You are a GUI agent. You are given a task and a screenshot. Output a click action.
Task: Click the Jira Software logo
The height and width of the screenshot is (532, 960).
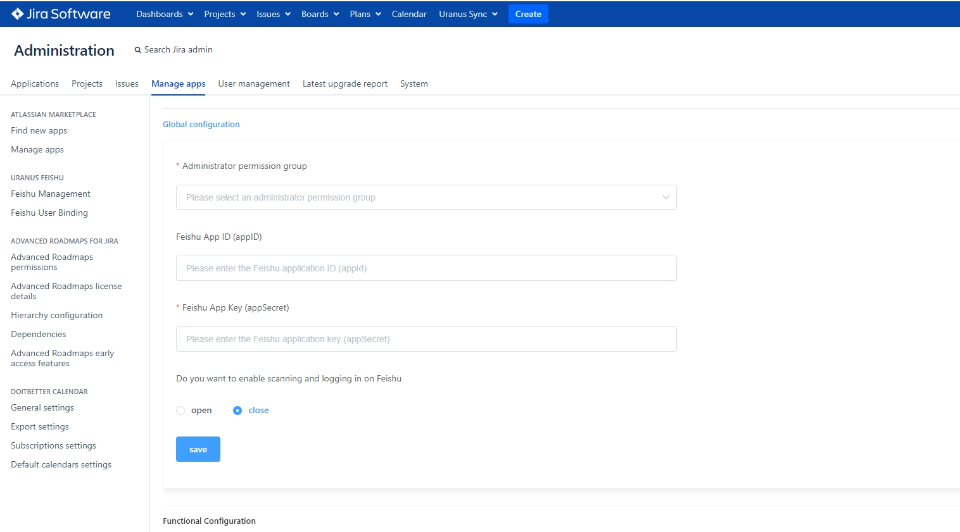pyautogui.click(x=60, y=14)
